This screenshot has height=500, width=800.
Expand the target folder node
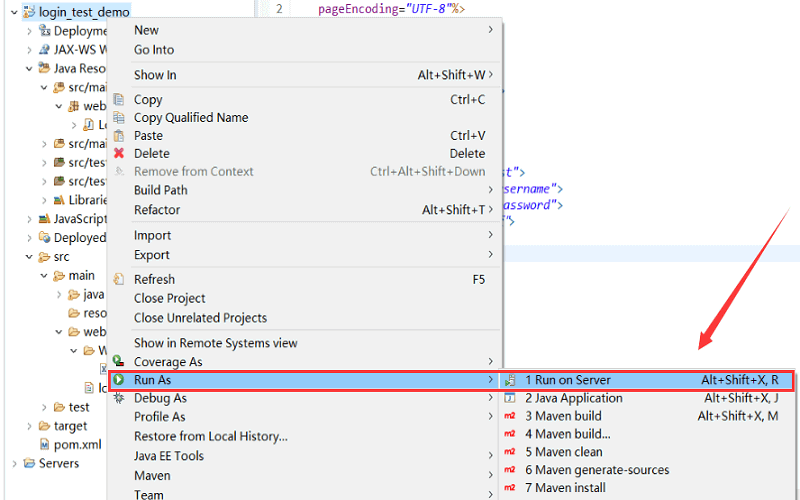click(x=29, y=427)
